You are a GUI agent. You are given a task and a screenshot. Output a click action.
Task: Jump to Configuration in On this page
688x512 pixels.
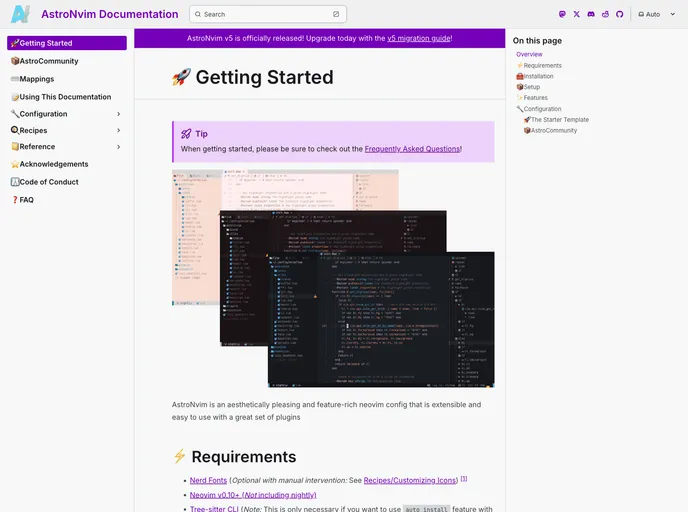point(539,109)
